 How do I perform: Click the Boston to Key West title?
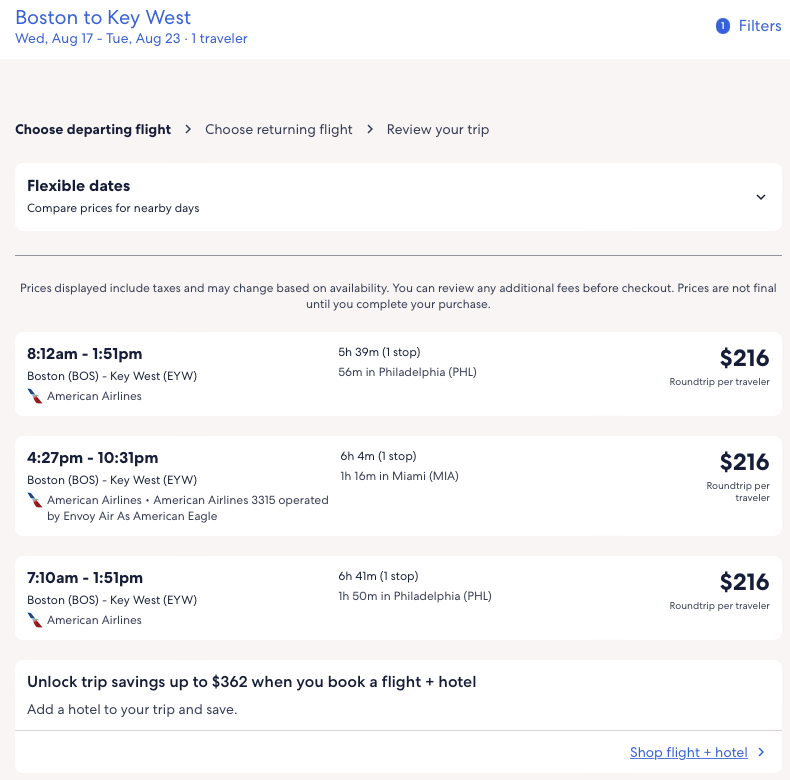[103, 18]
